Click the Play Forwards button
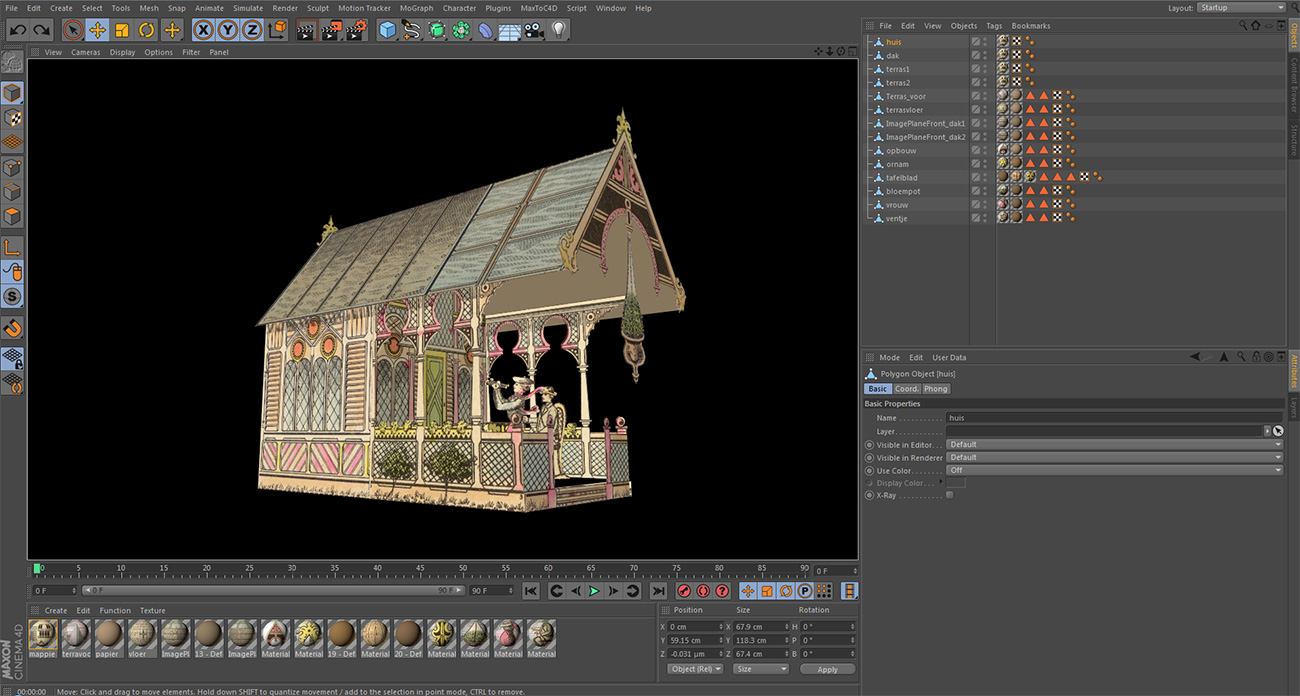The height and width of the screenshot is (696, 1300). pos(594,591)
